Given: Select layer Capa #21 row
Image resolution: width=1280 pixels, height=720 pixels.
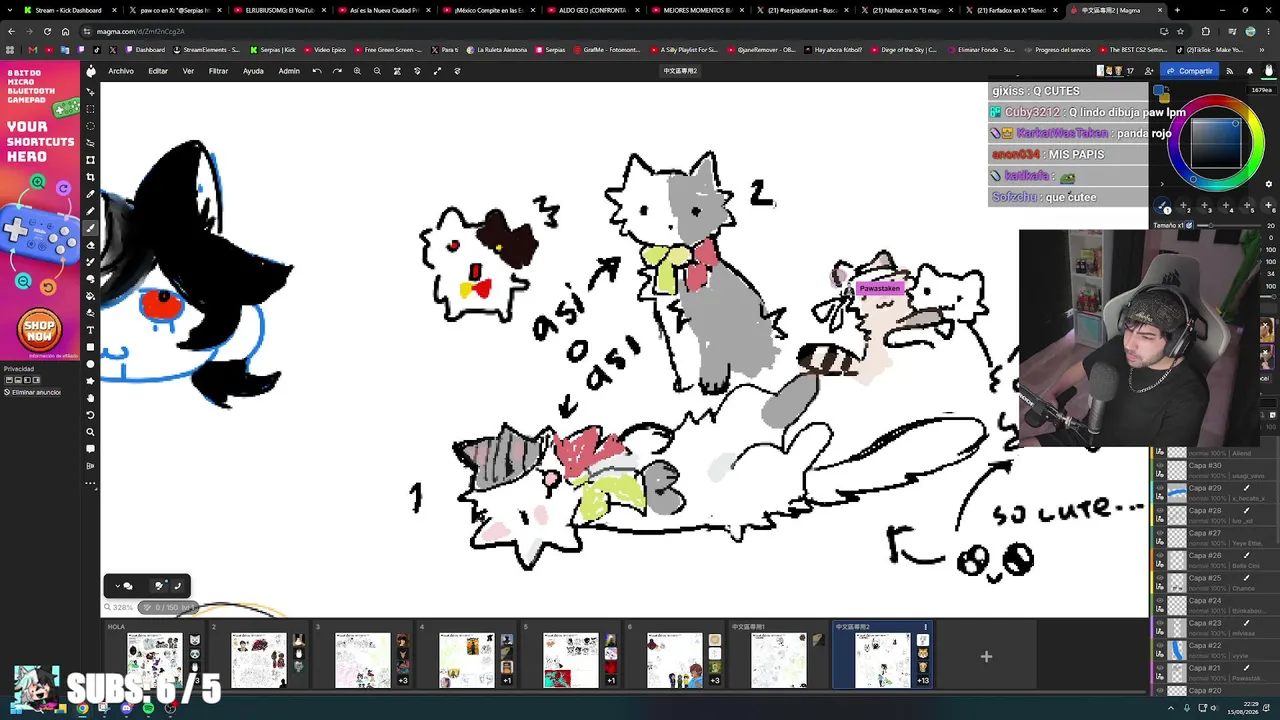Looking at the screenshot, I should coord(1217,672).
